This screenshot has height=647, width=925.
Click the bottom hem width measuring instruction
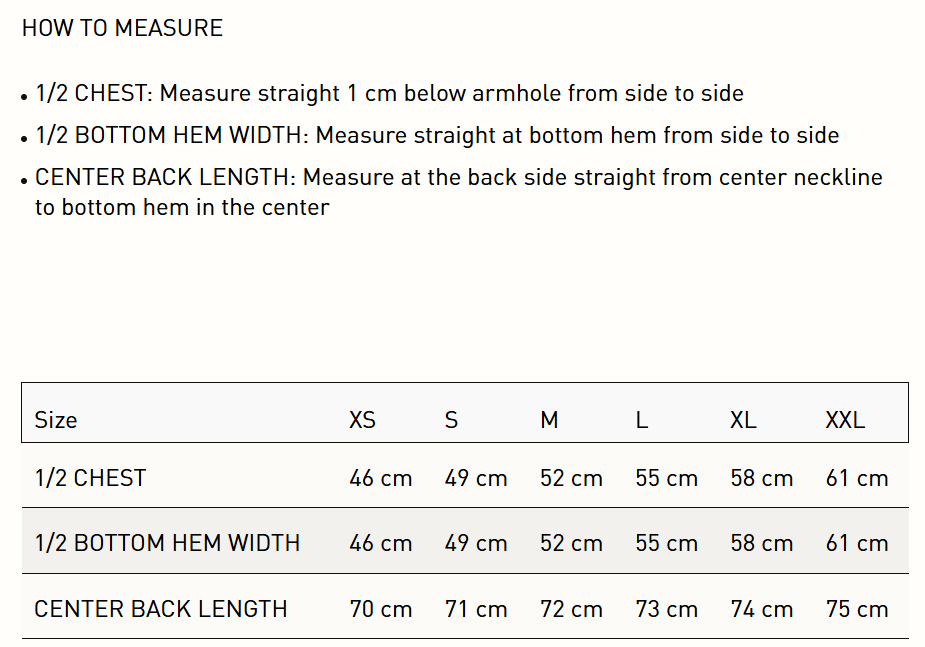coord(437,135)
